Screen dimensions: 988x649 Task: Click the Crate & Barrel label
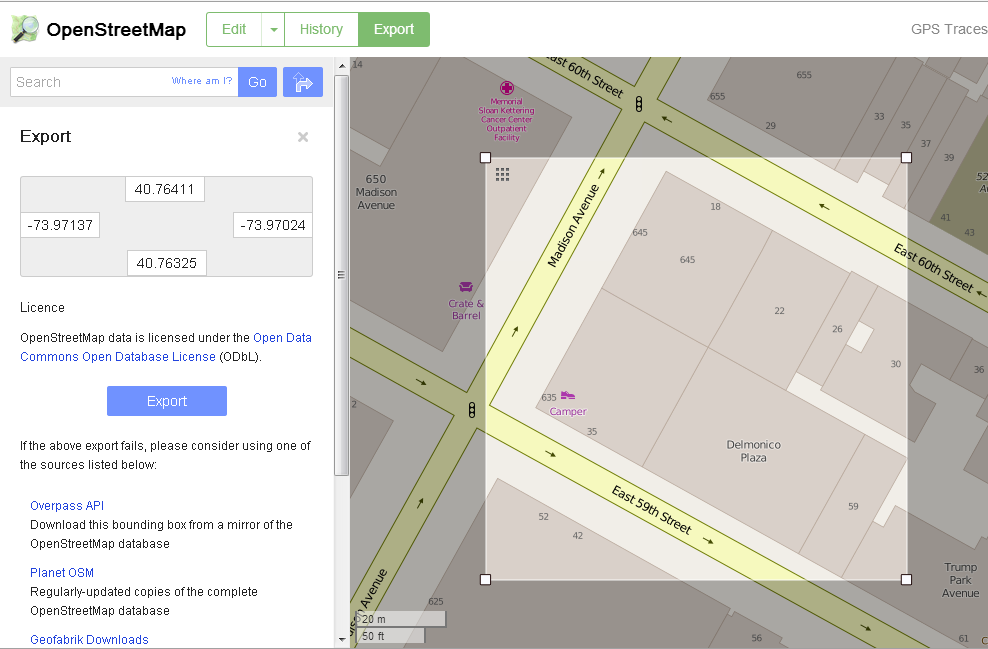(x=466, y=309)
